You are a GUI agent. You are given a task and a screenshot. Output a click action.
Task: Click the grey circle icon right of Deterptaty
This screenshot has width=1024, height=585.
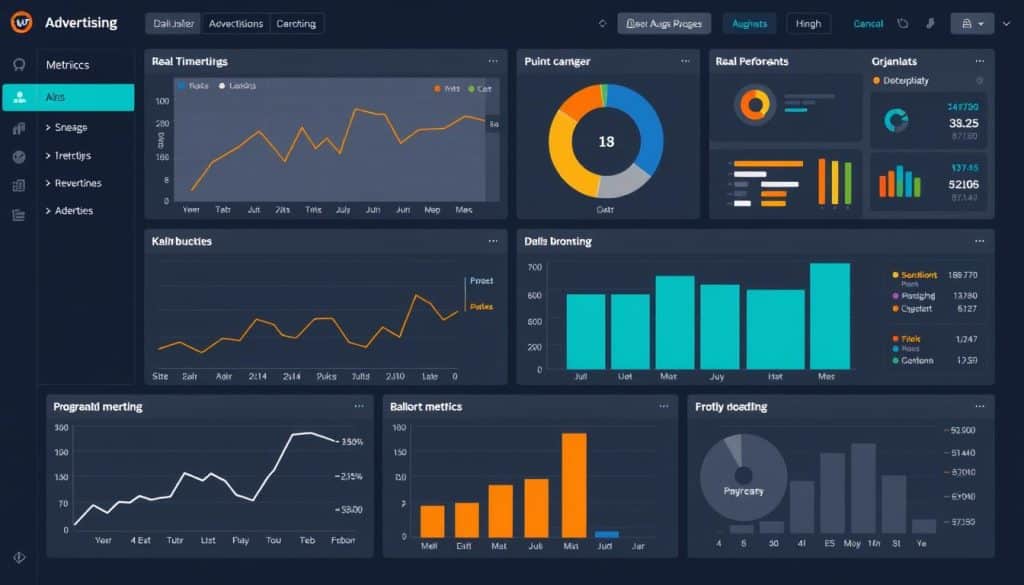click(x=979, y=81)
